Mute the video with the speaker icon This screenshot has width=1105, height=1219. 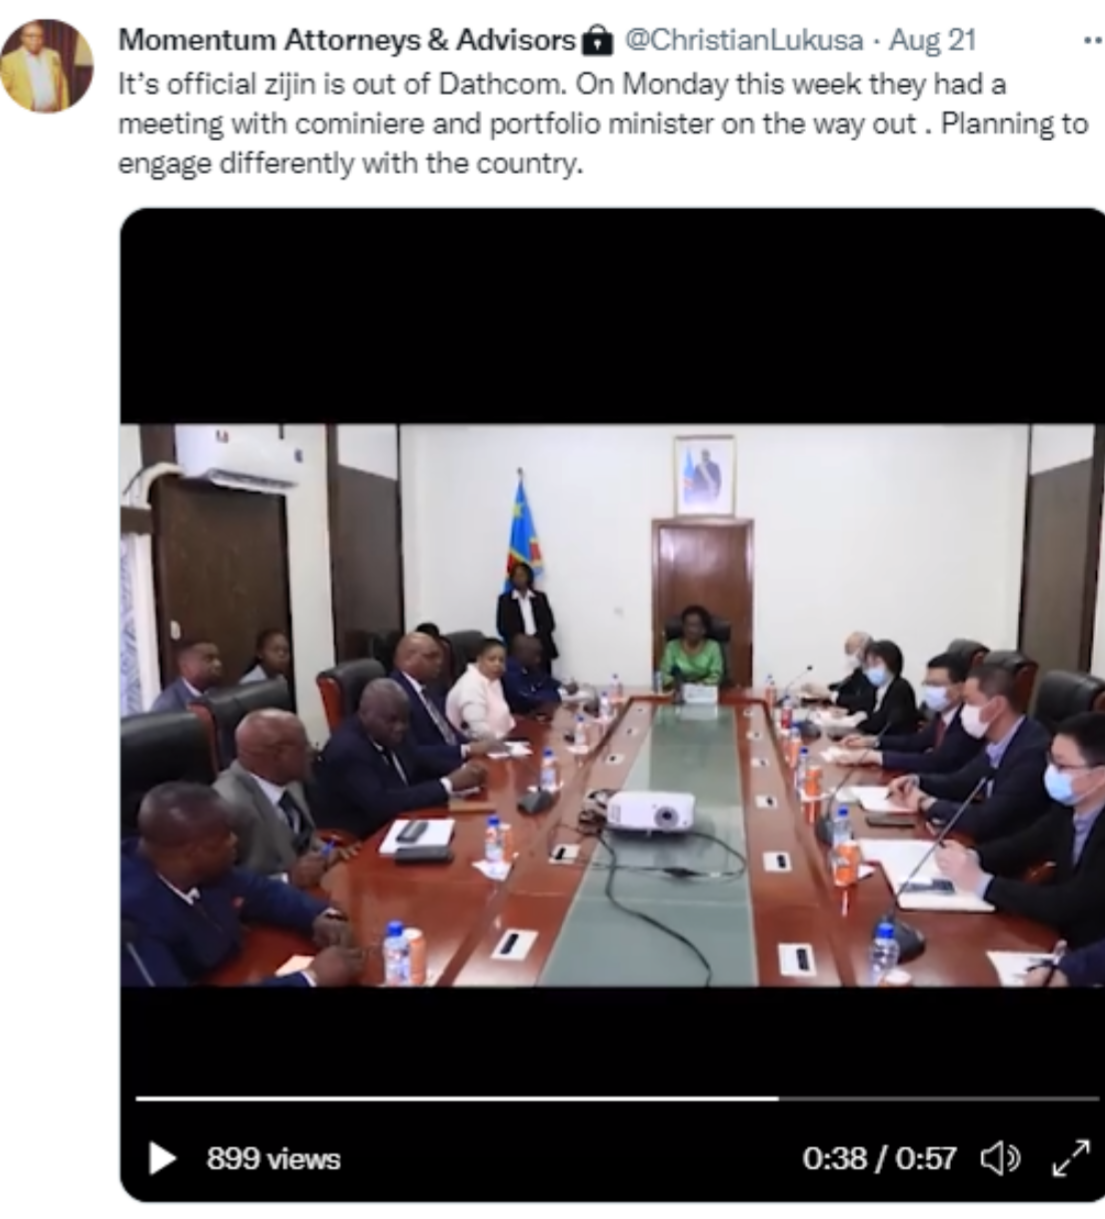1000,1159
